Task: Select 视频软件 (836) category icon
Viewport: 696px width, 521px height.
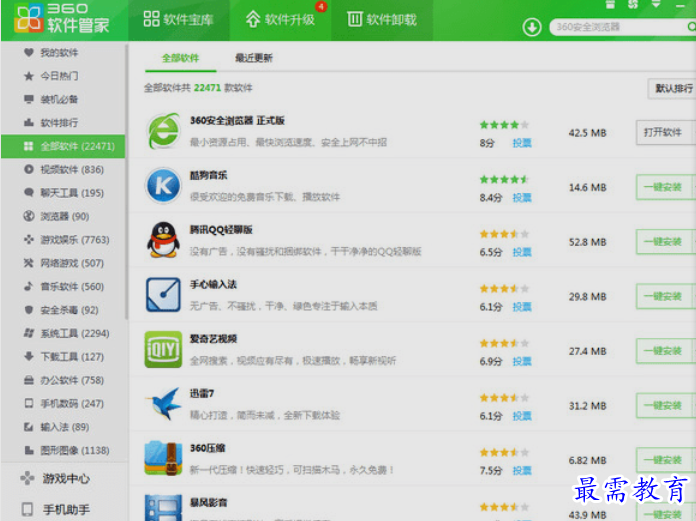Action: (x=29, y=169)
